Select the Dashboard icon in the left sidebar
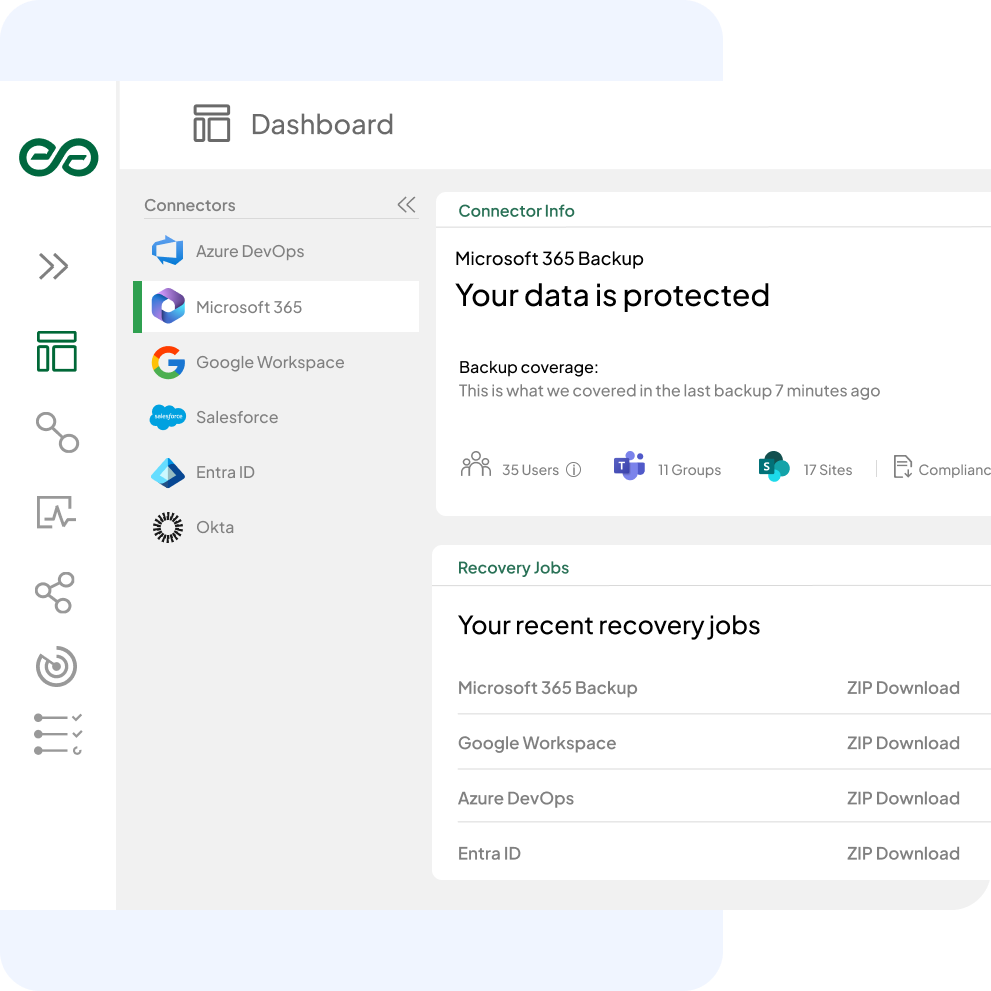991x991 pixels. 57,352
